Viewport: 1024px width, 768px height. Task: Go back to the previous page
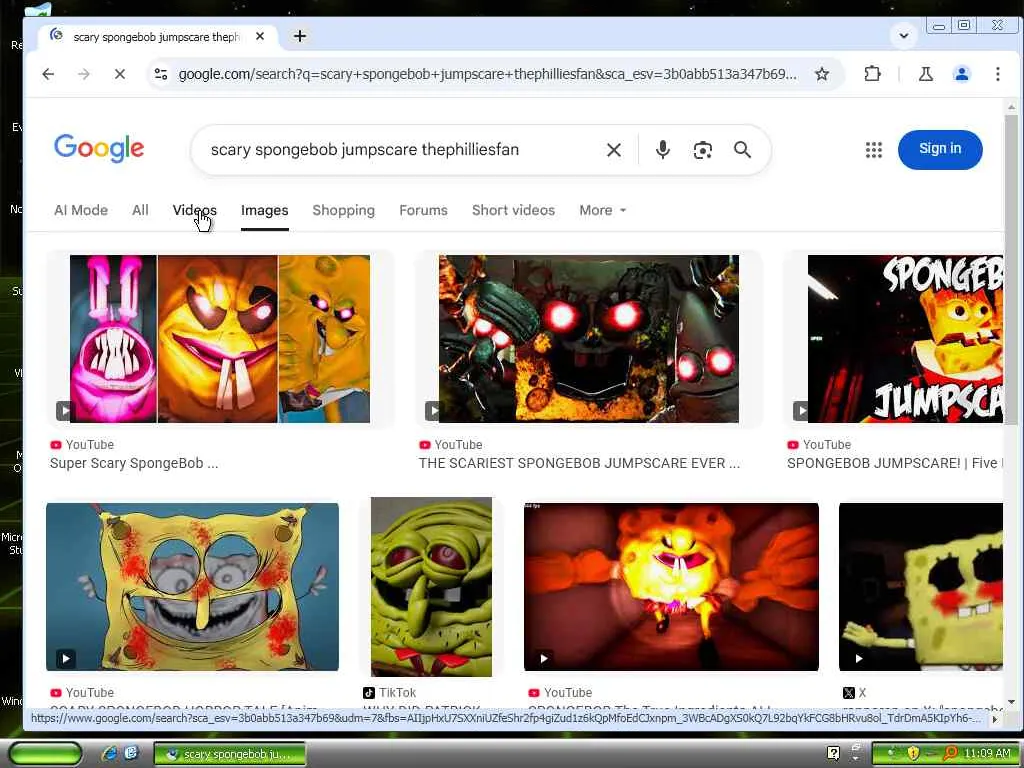click(48, 74)
